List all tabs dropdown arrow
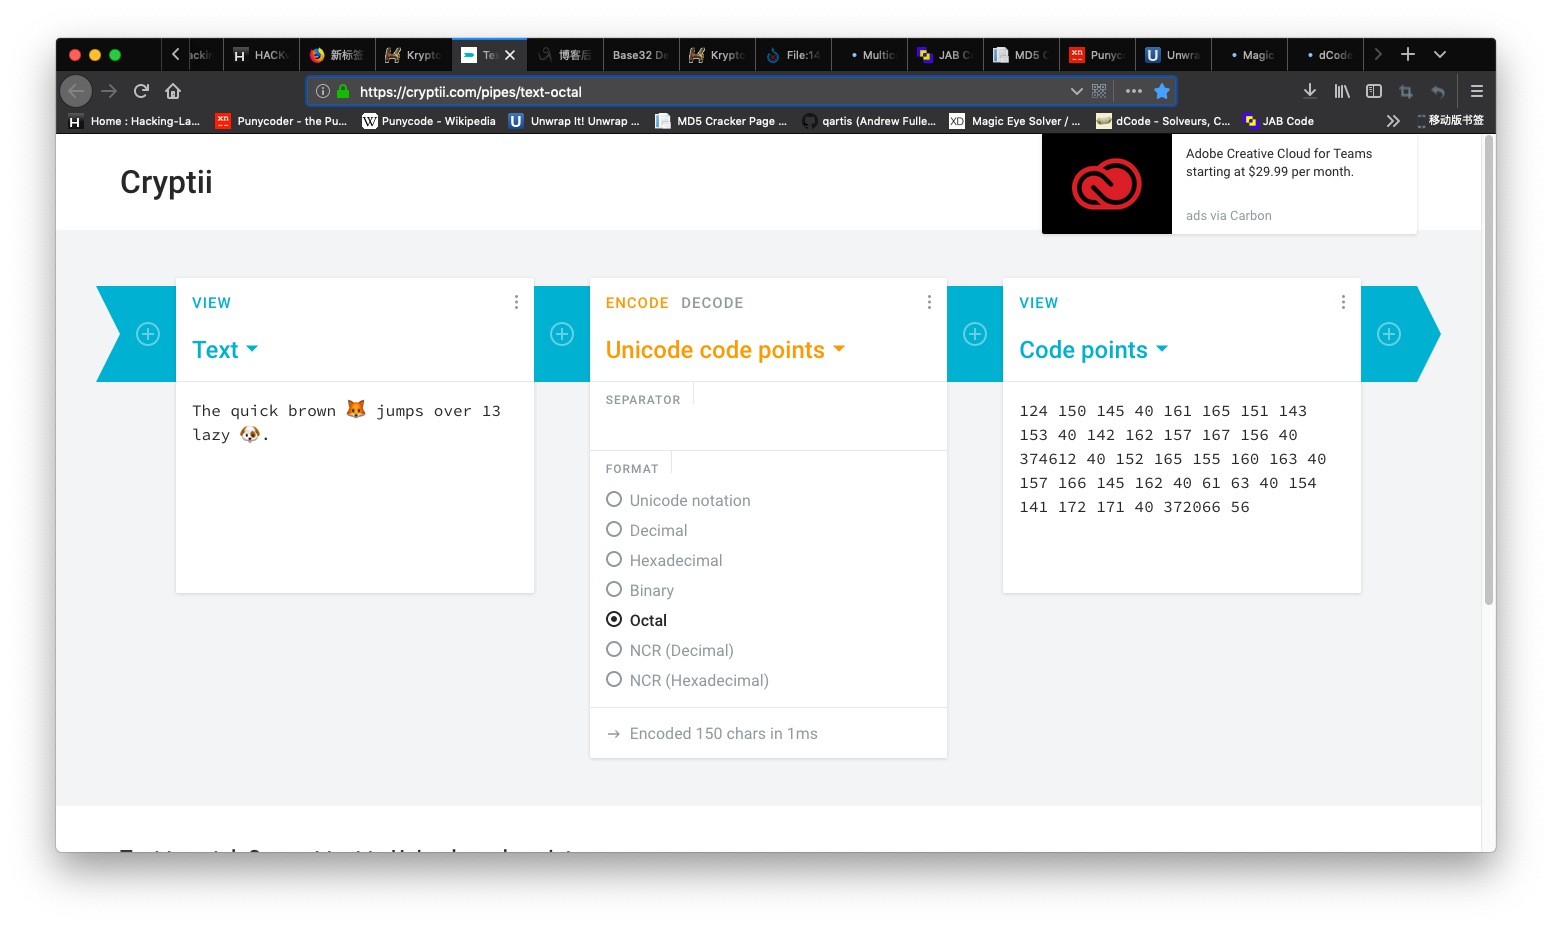This screenshot has width=1552, height=926. (1440, 54)
